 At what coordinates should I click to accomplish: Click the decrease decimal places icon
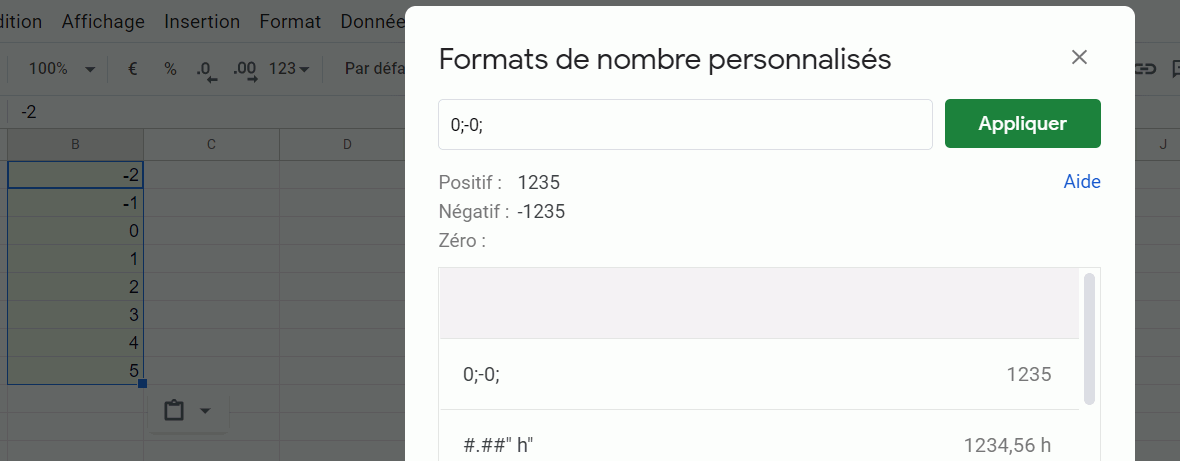[205, 70]
